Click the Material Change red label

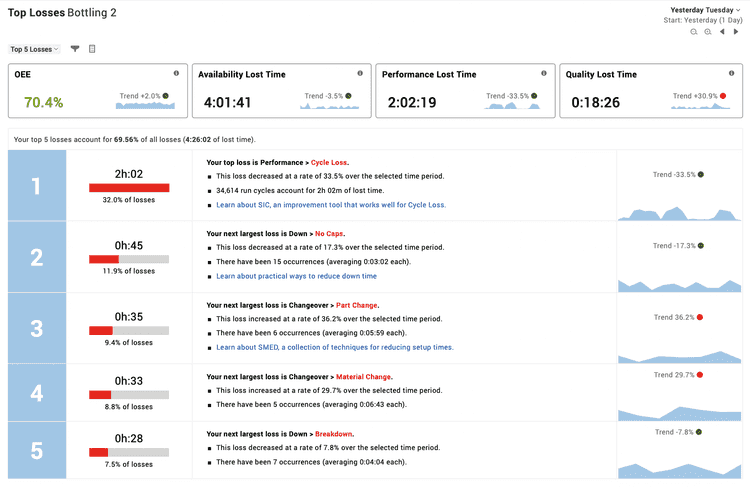click(364, 376)
